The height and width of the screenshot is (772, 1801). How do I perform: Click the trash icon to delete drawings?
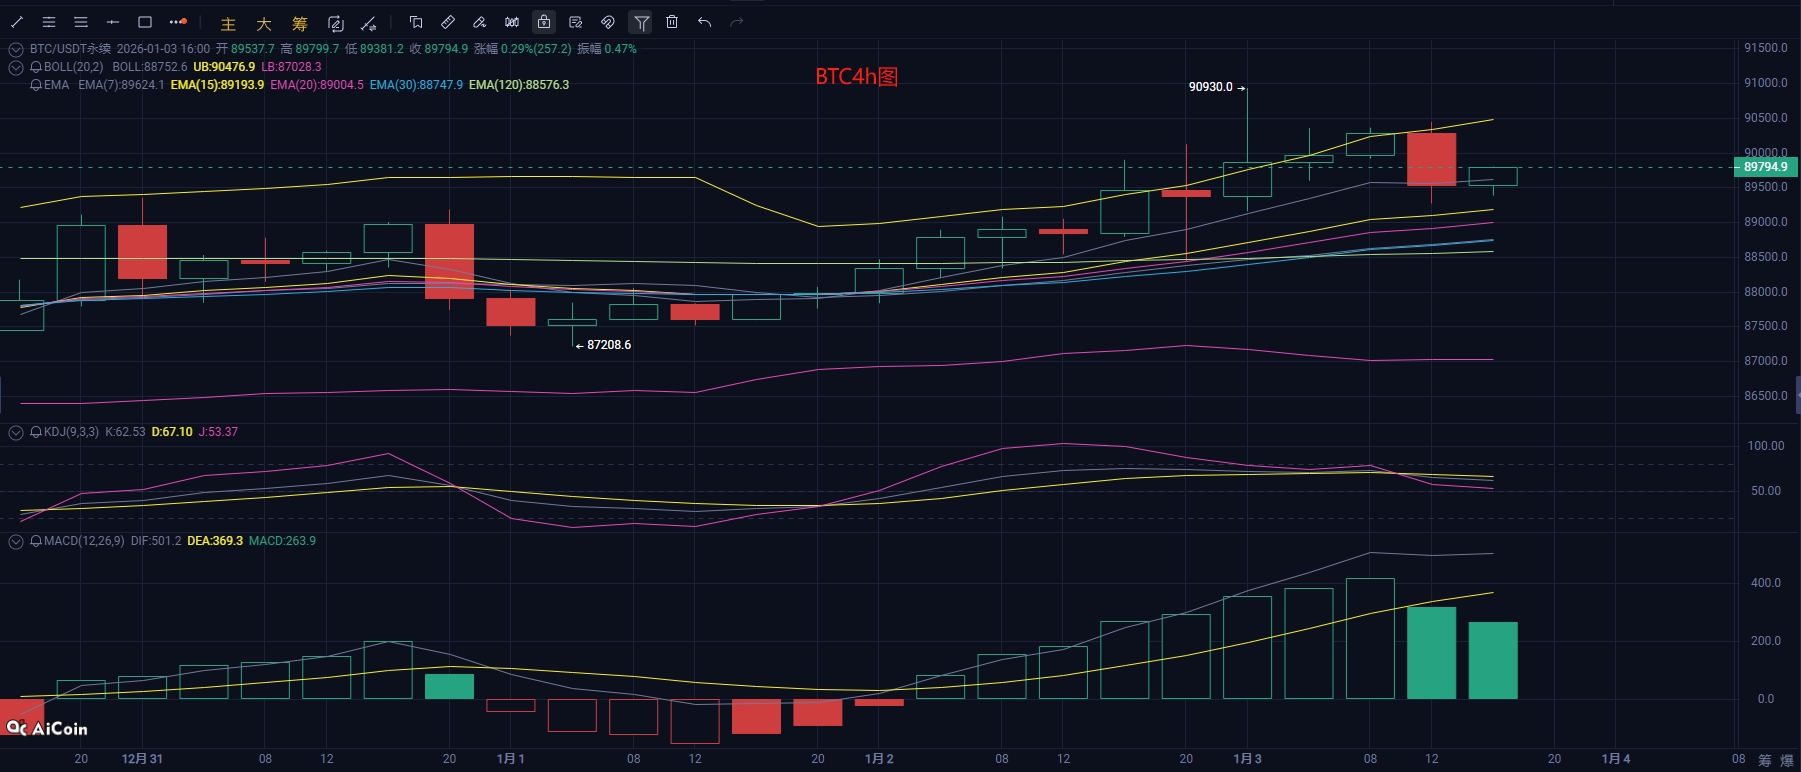coord(672,22)
